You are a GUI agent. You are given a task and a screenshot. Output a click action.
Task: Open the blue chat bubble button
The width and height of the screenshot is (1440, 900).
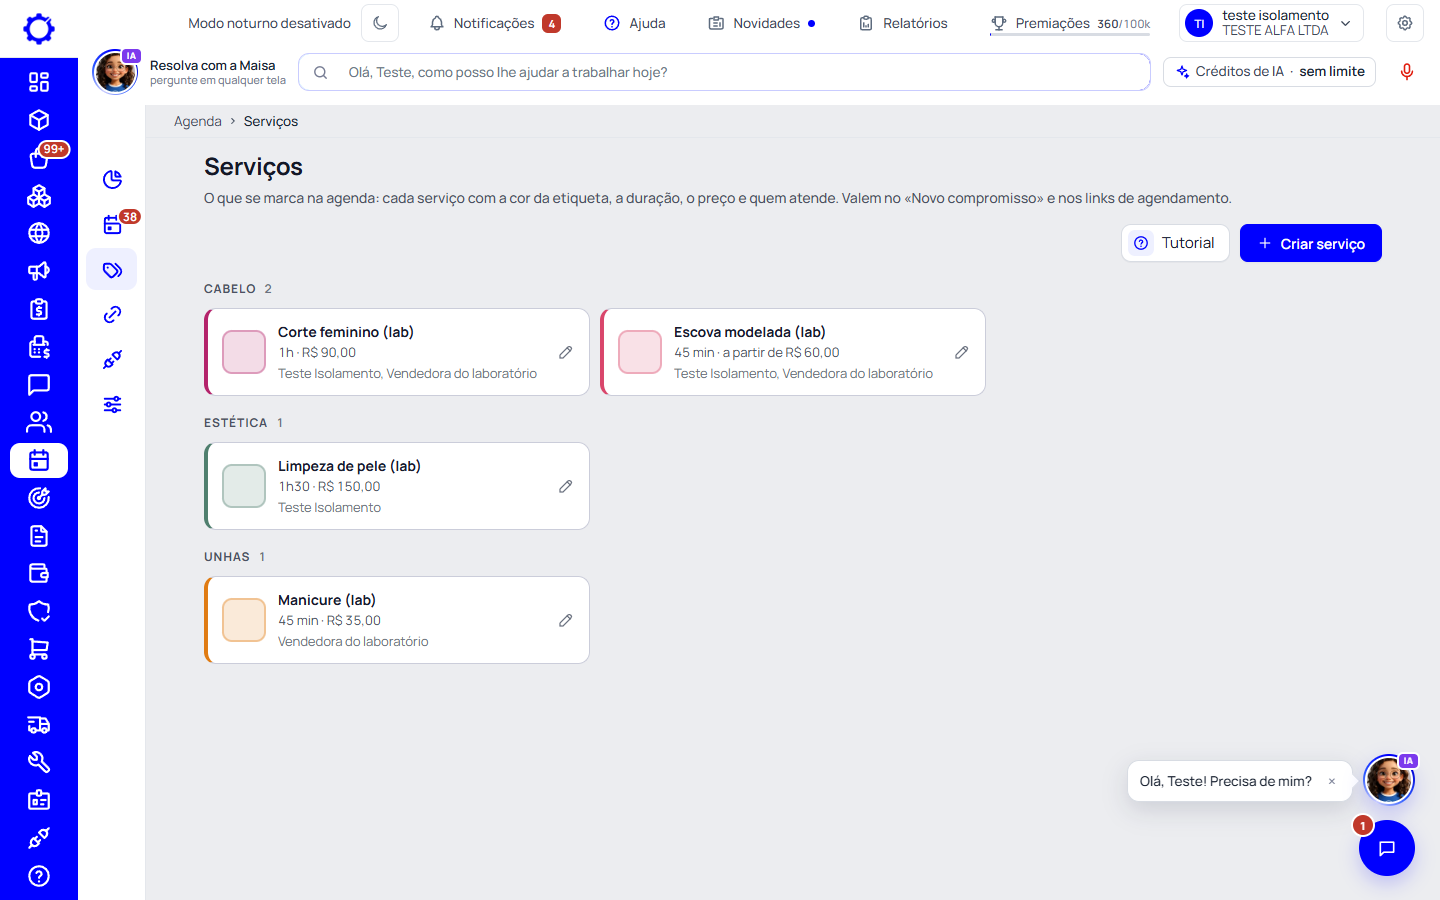[x=1387, y=848]
